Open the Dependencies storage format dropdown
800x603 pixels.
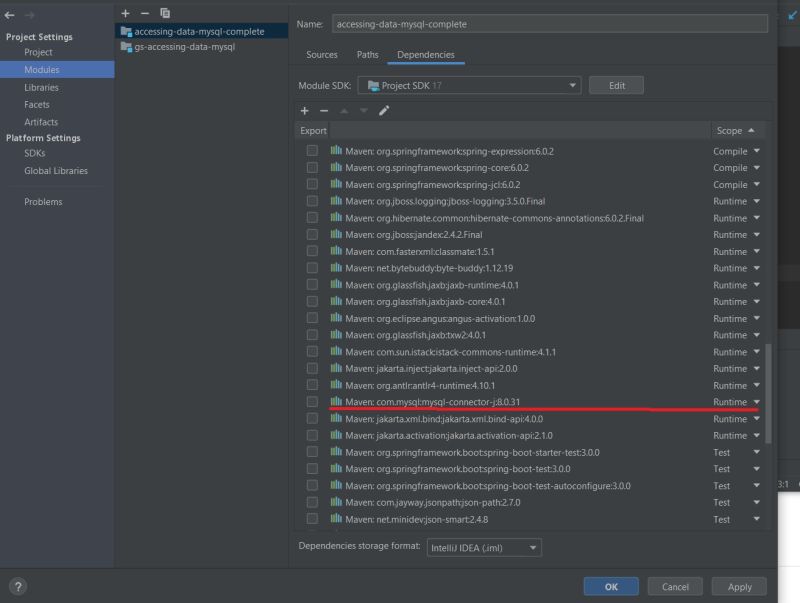click(x=483, y=547)
